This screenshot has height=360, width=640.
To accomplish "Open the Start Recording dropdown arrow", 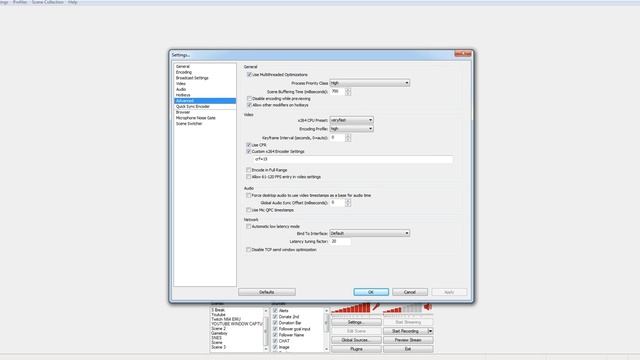I will 430,331.
